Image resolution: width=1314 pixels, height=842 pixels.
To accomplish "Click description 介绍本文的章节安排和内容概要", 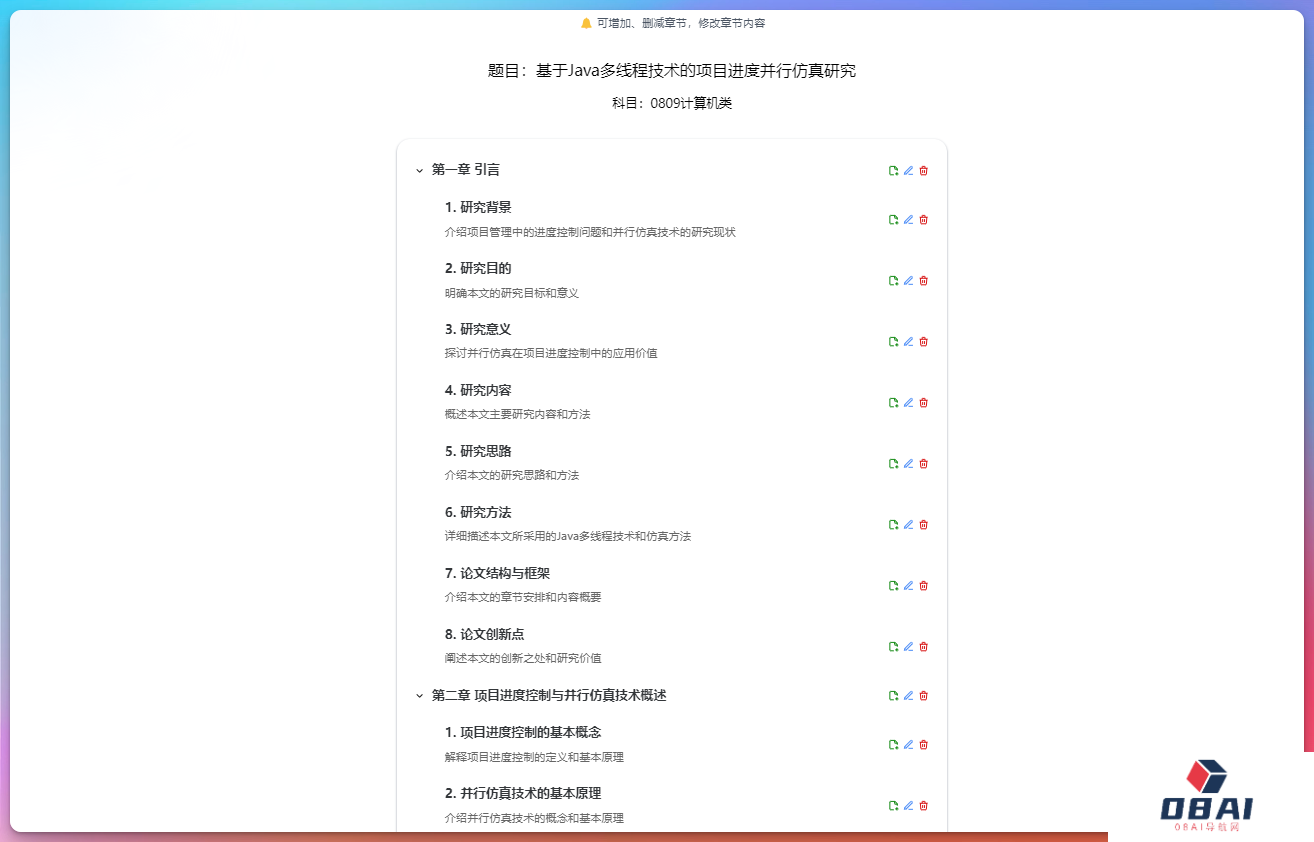I will tap(523, 597).
